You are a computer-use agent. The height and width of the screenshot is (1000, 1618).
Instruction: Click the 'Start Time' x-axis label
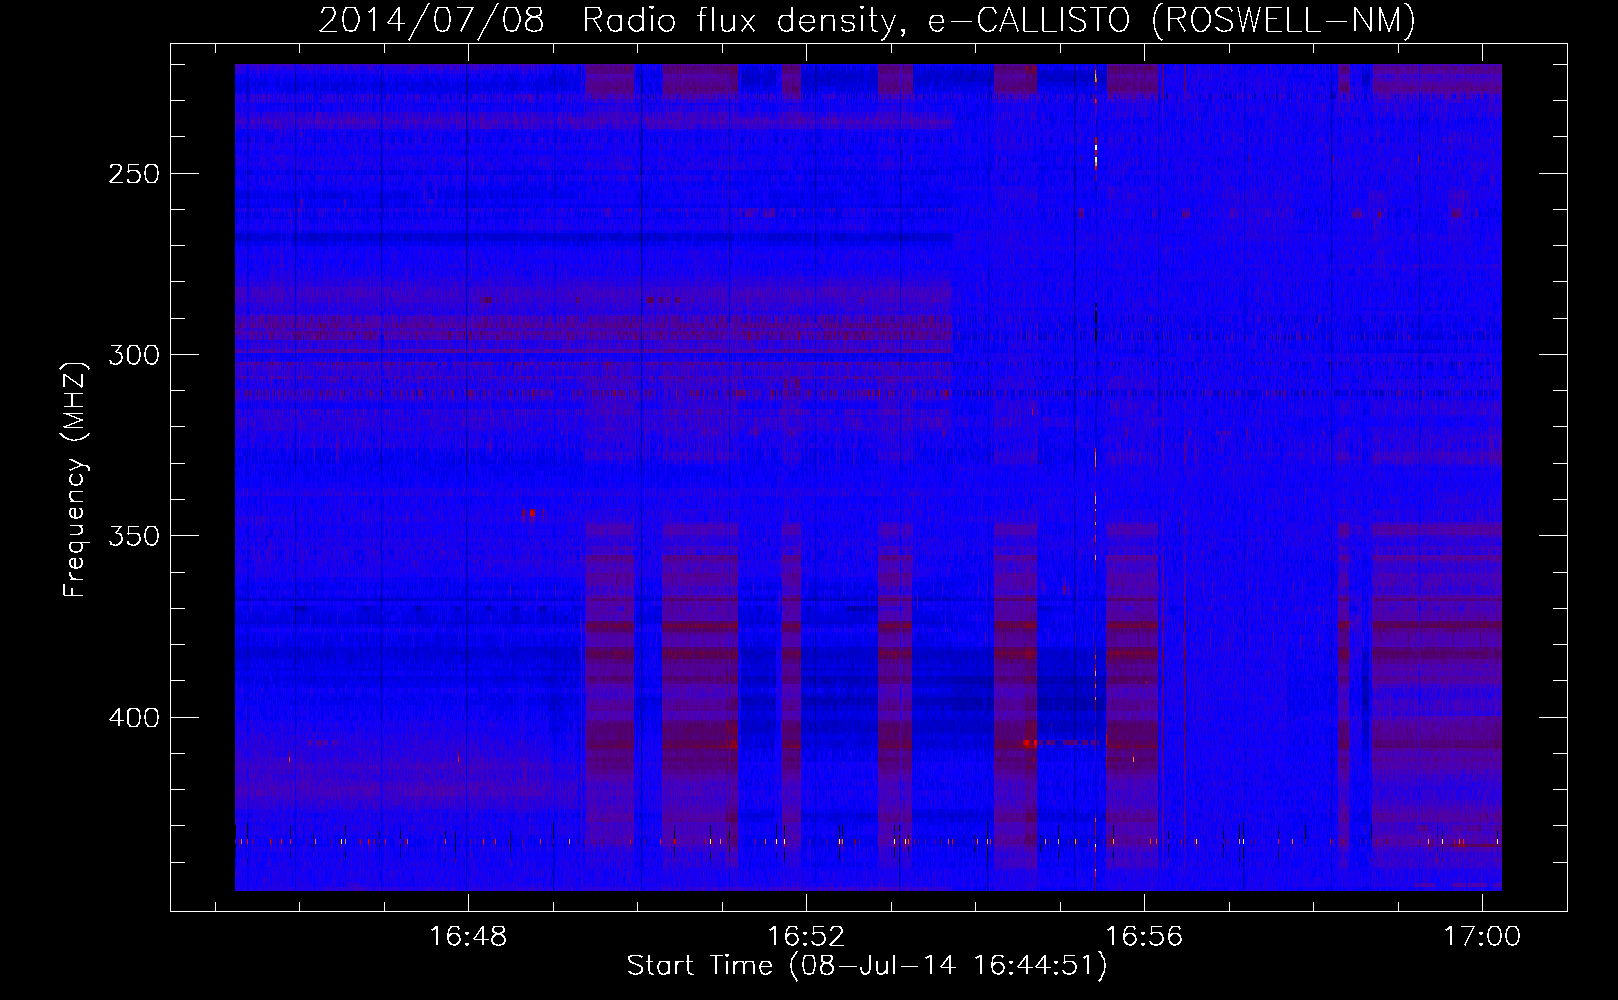pyautogui.click(x=699, y=966)
